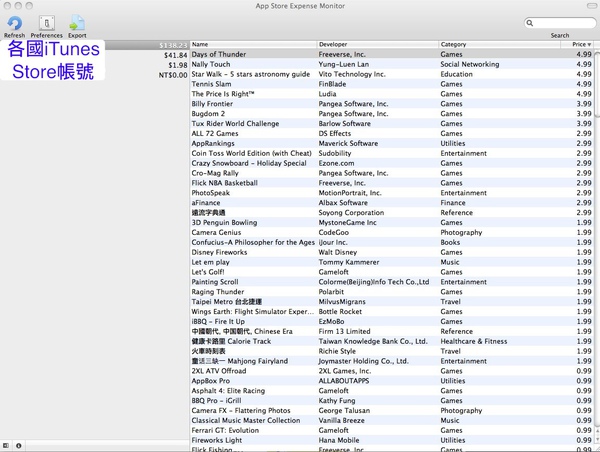
Task: Select the Star Walk astronomy guide row
Action: (x=391, y=74)
